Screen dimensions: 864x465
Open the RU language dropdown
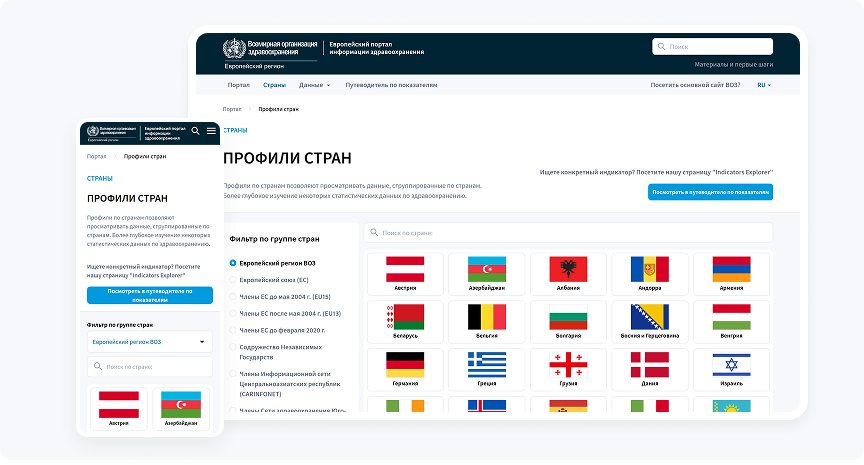coord(764,85)
